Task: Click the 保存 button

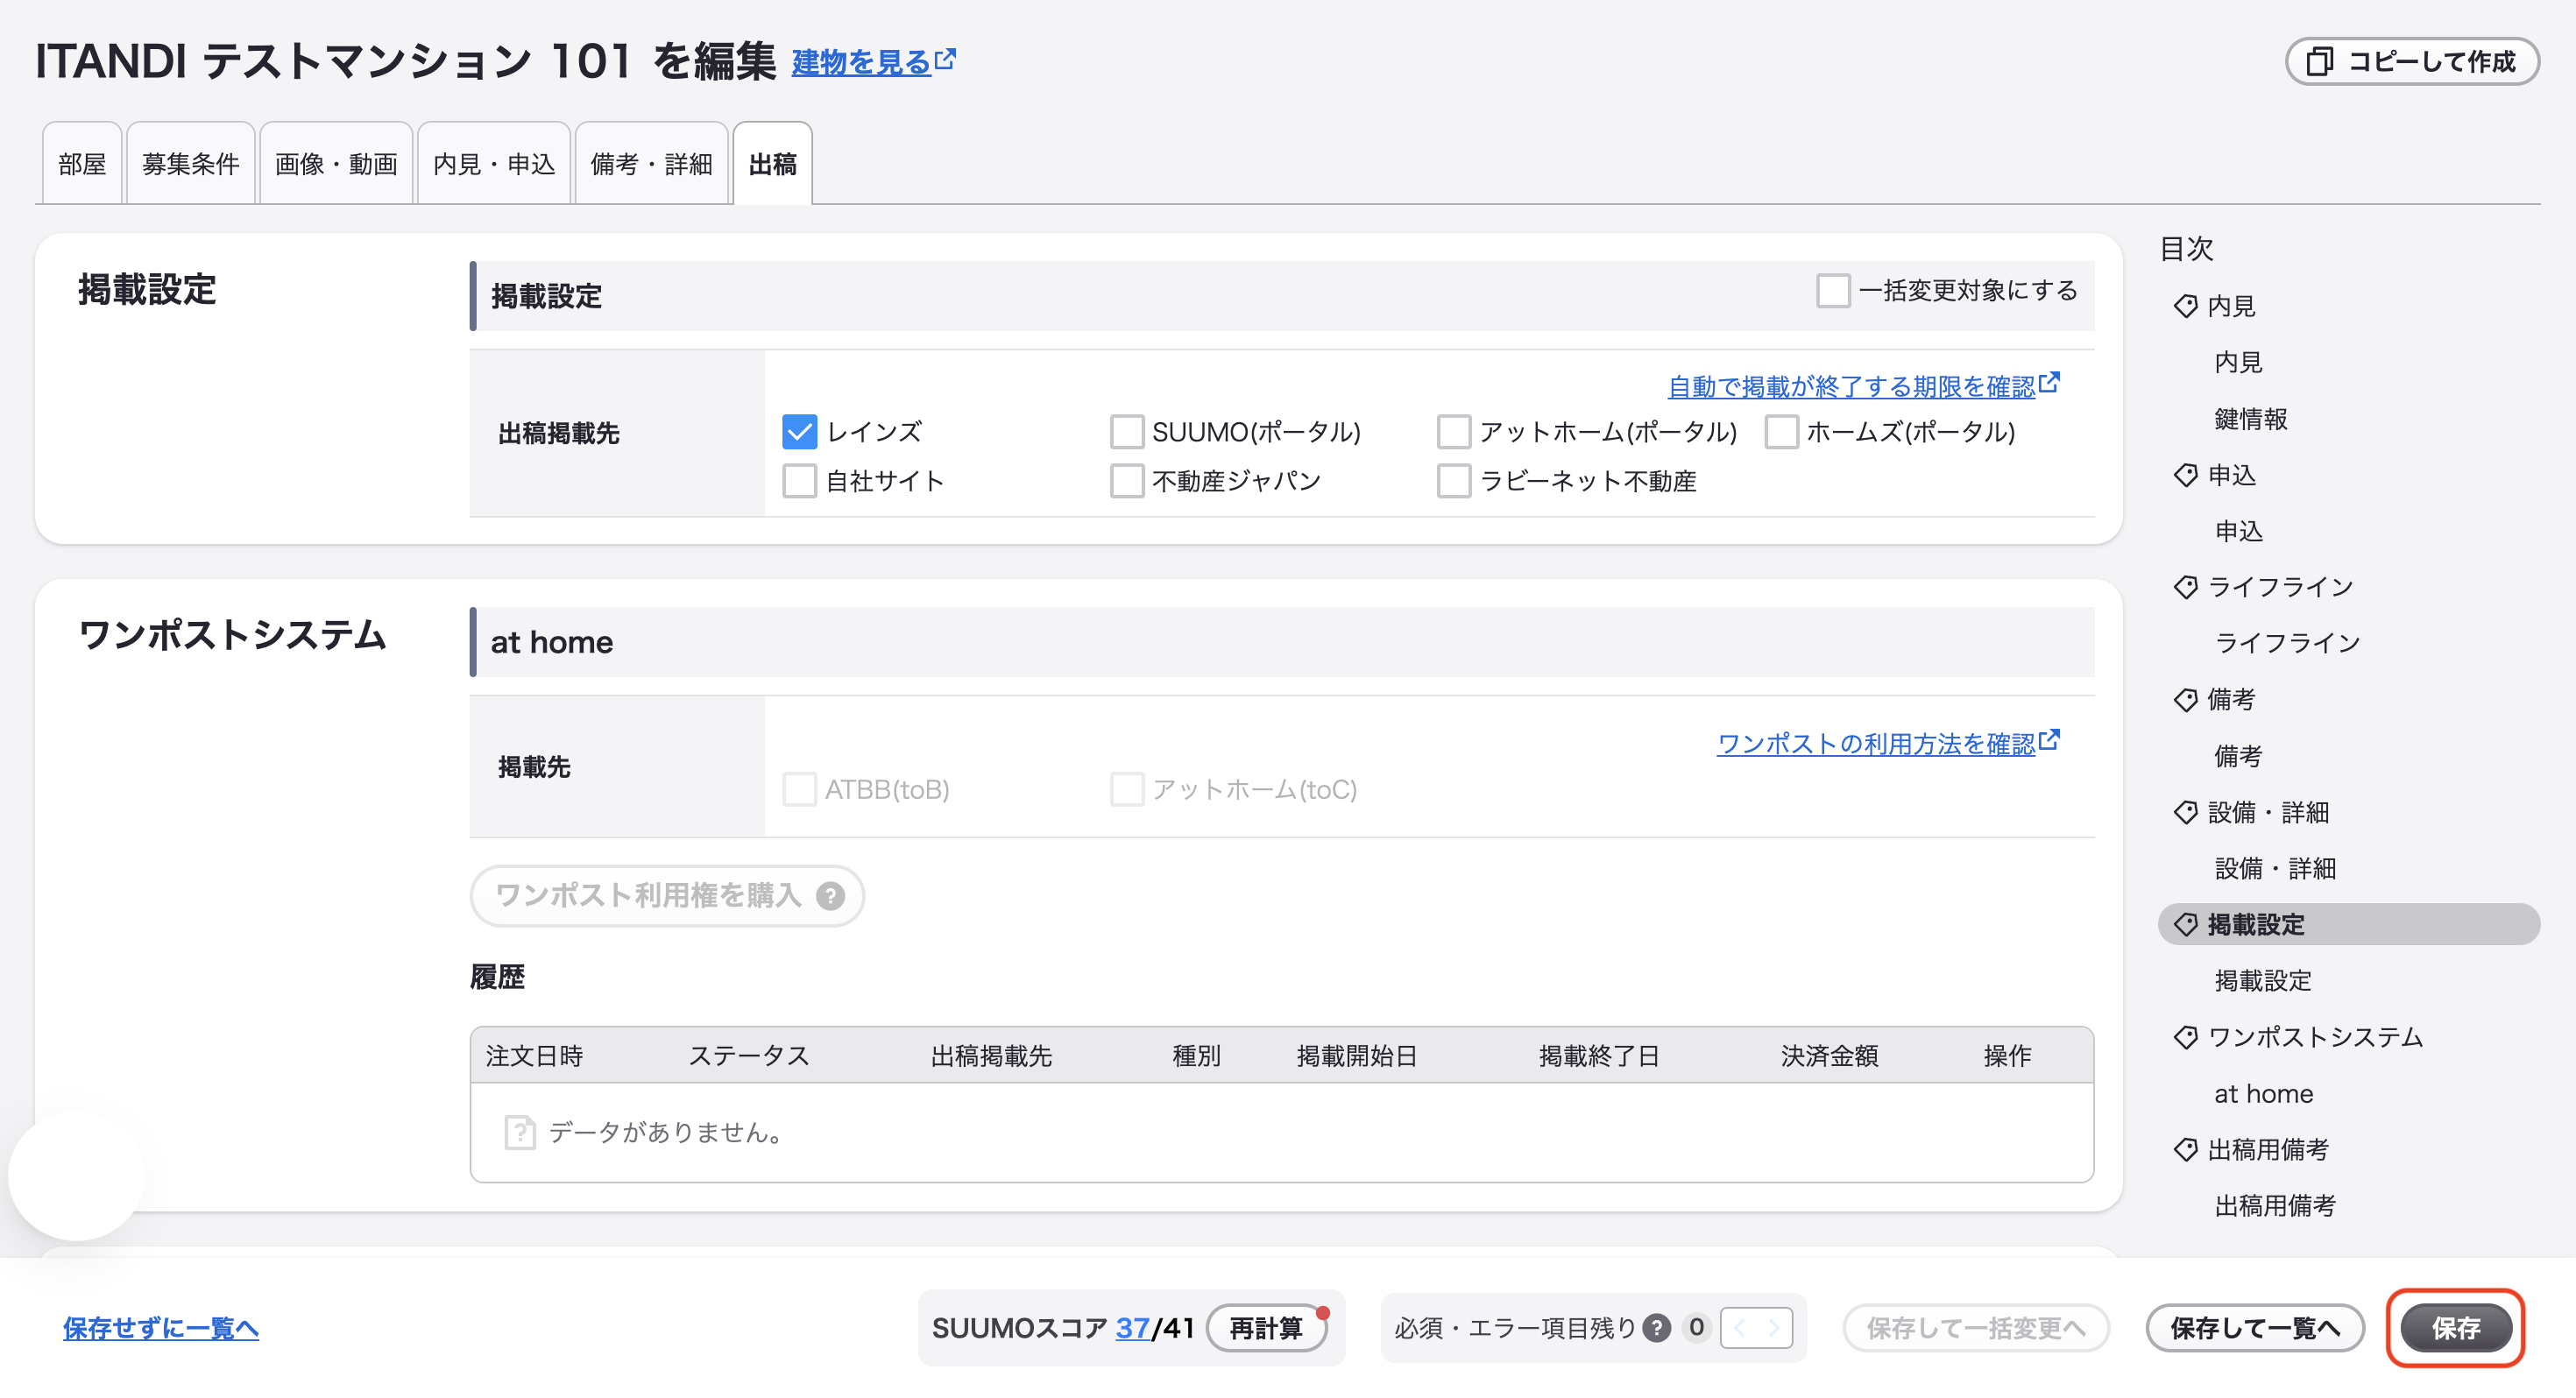Action: click(x=2456, y=1328)
